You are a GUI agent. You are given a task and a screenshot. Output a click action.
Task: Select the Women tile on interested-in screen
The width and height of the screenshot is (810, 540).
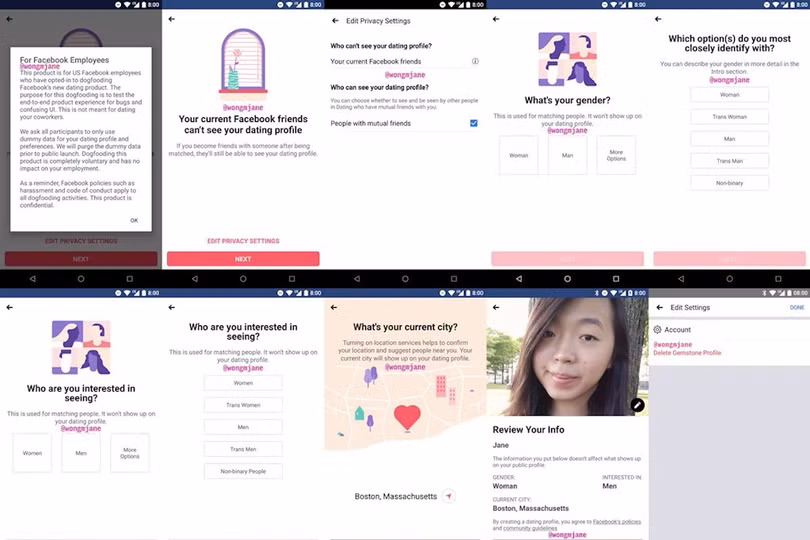coord(32,453)
